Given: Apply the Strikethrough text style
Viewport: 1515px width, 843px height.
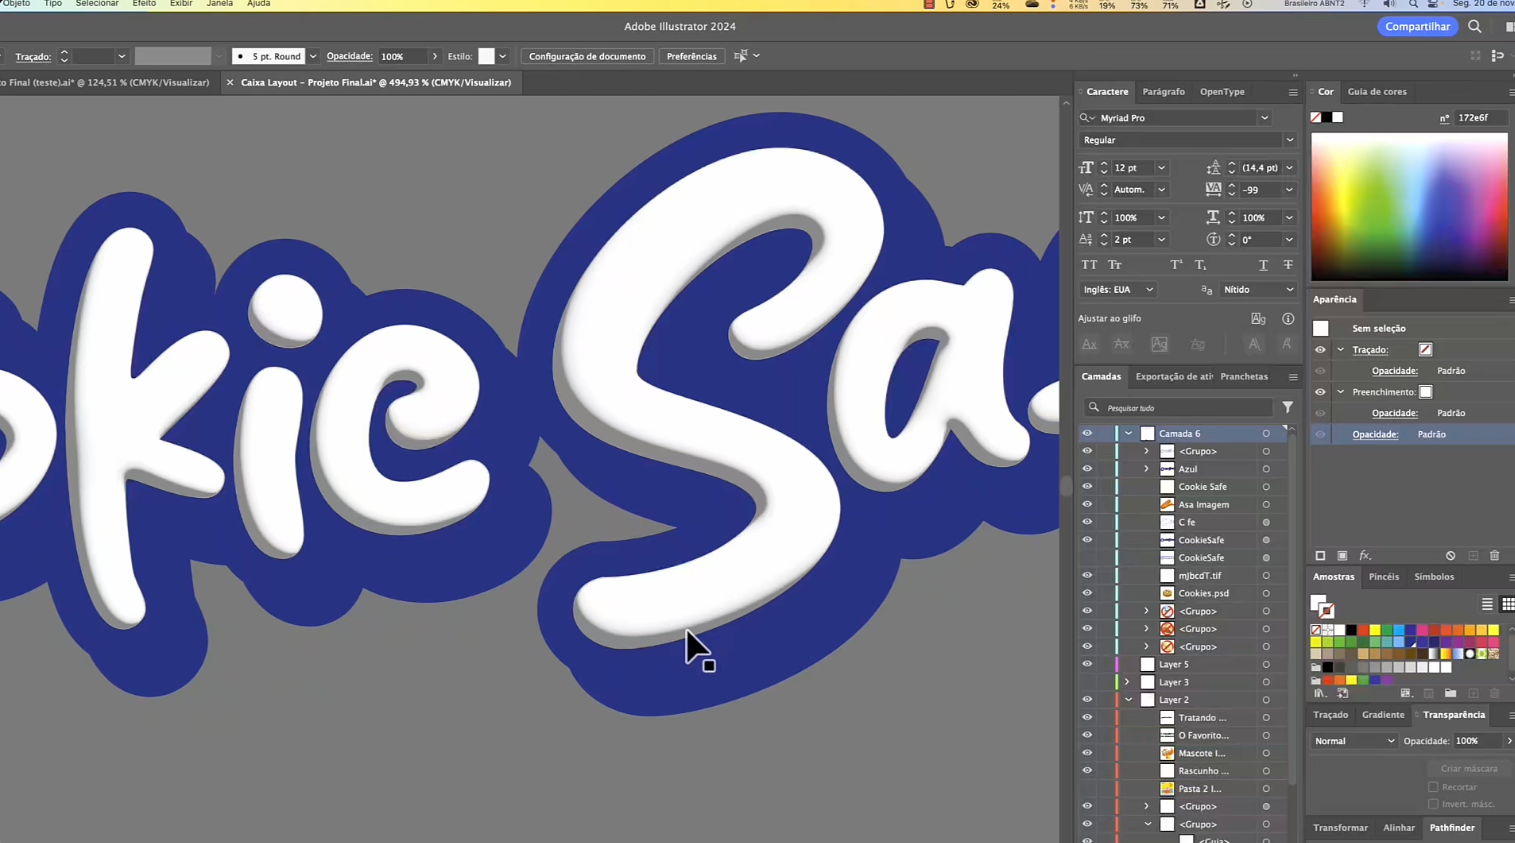Looking at the screenshot, I should tap(1288, 265).
